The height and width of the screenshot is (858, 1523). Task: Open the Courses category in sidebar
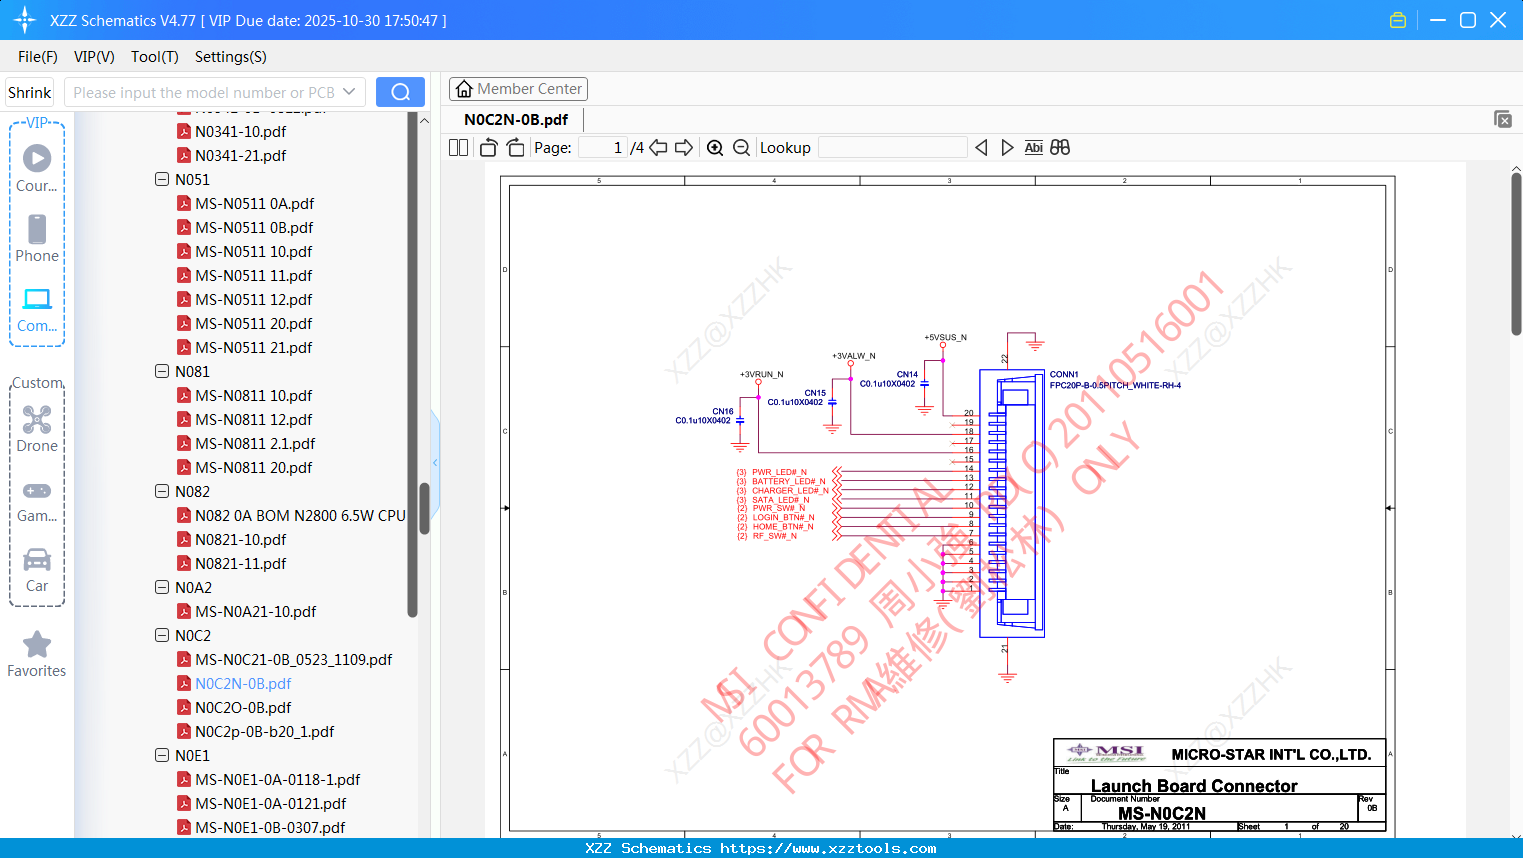tap(37, 168)
